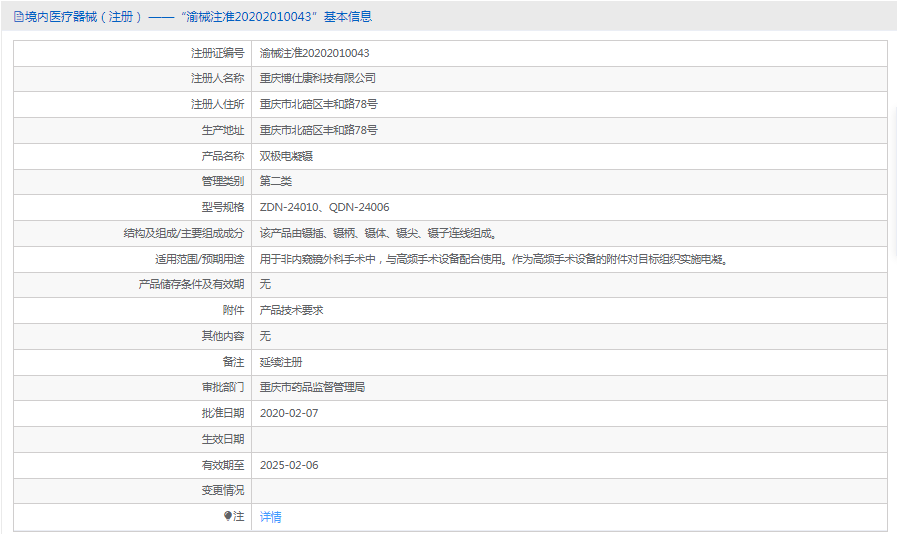
Task: Click registrant address 重庆市北碚区丰和路78号 in 注册人住所 row
Action: coord(319,104)
